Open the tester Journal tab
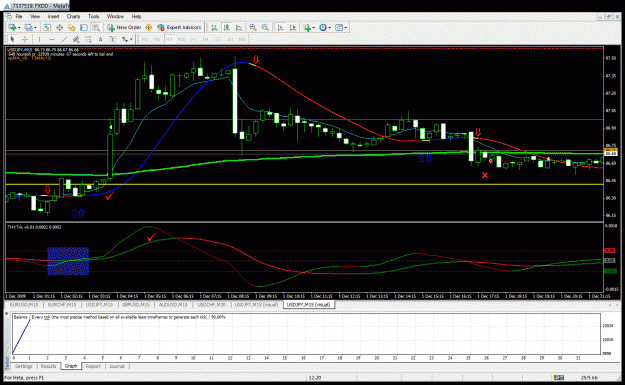625x385 pixels. click(116, 366)
